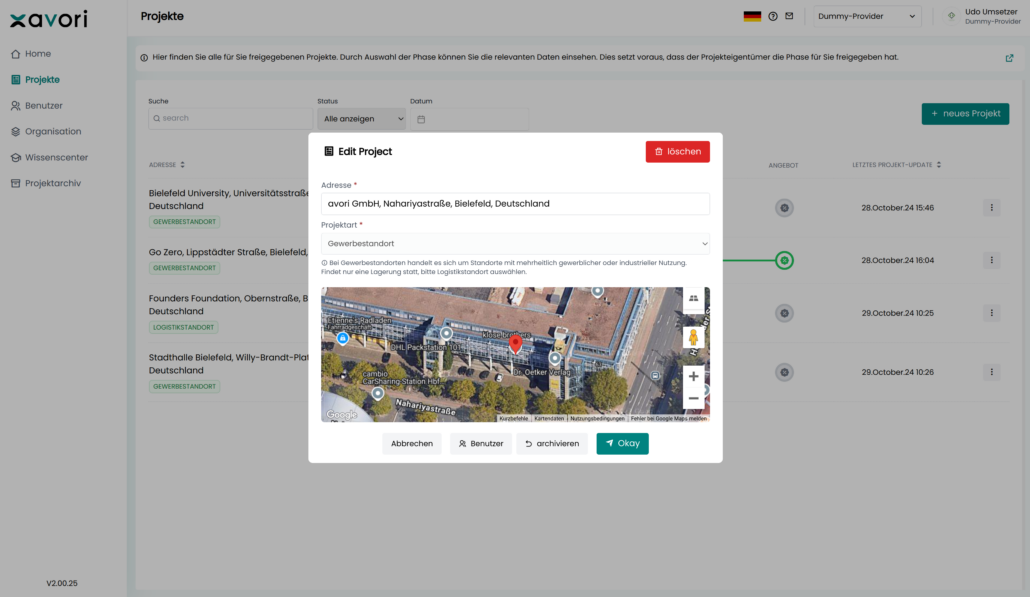Click the red löschen button
Screen dimensions: 1030x597
(677, 152)
